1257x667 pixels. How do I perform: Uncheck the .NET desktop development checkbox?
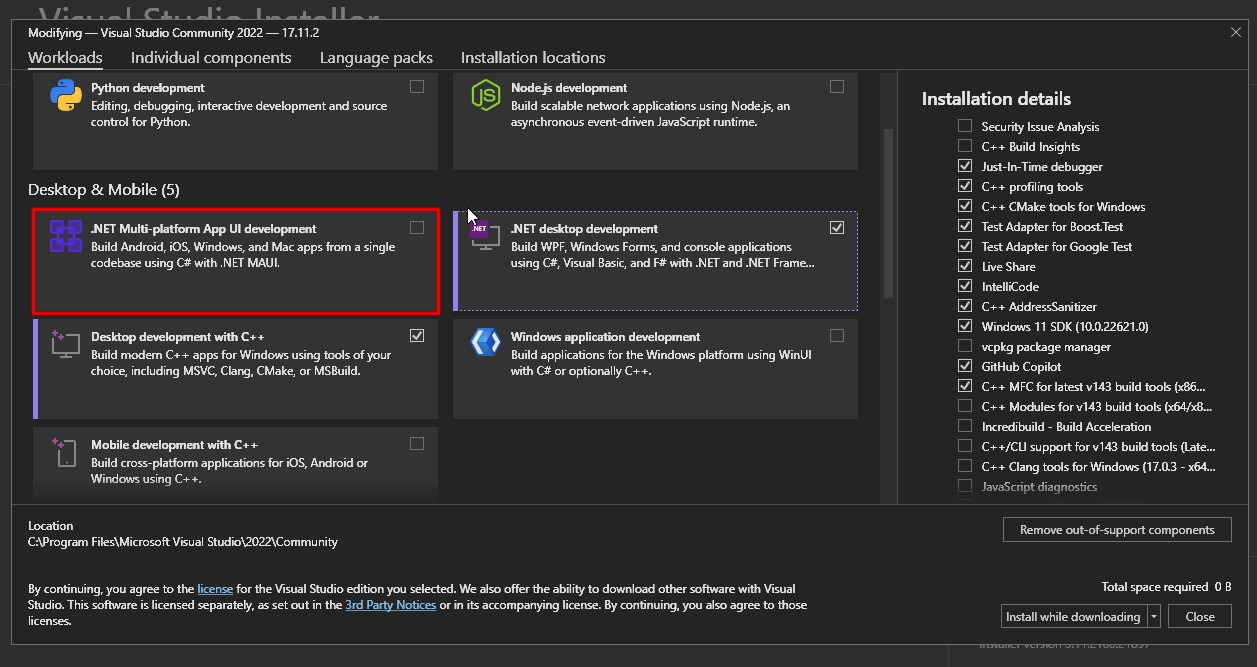coord(837,228)
